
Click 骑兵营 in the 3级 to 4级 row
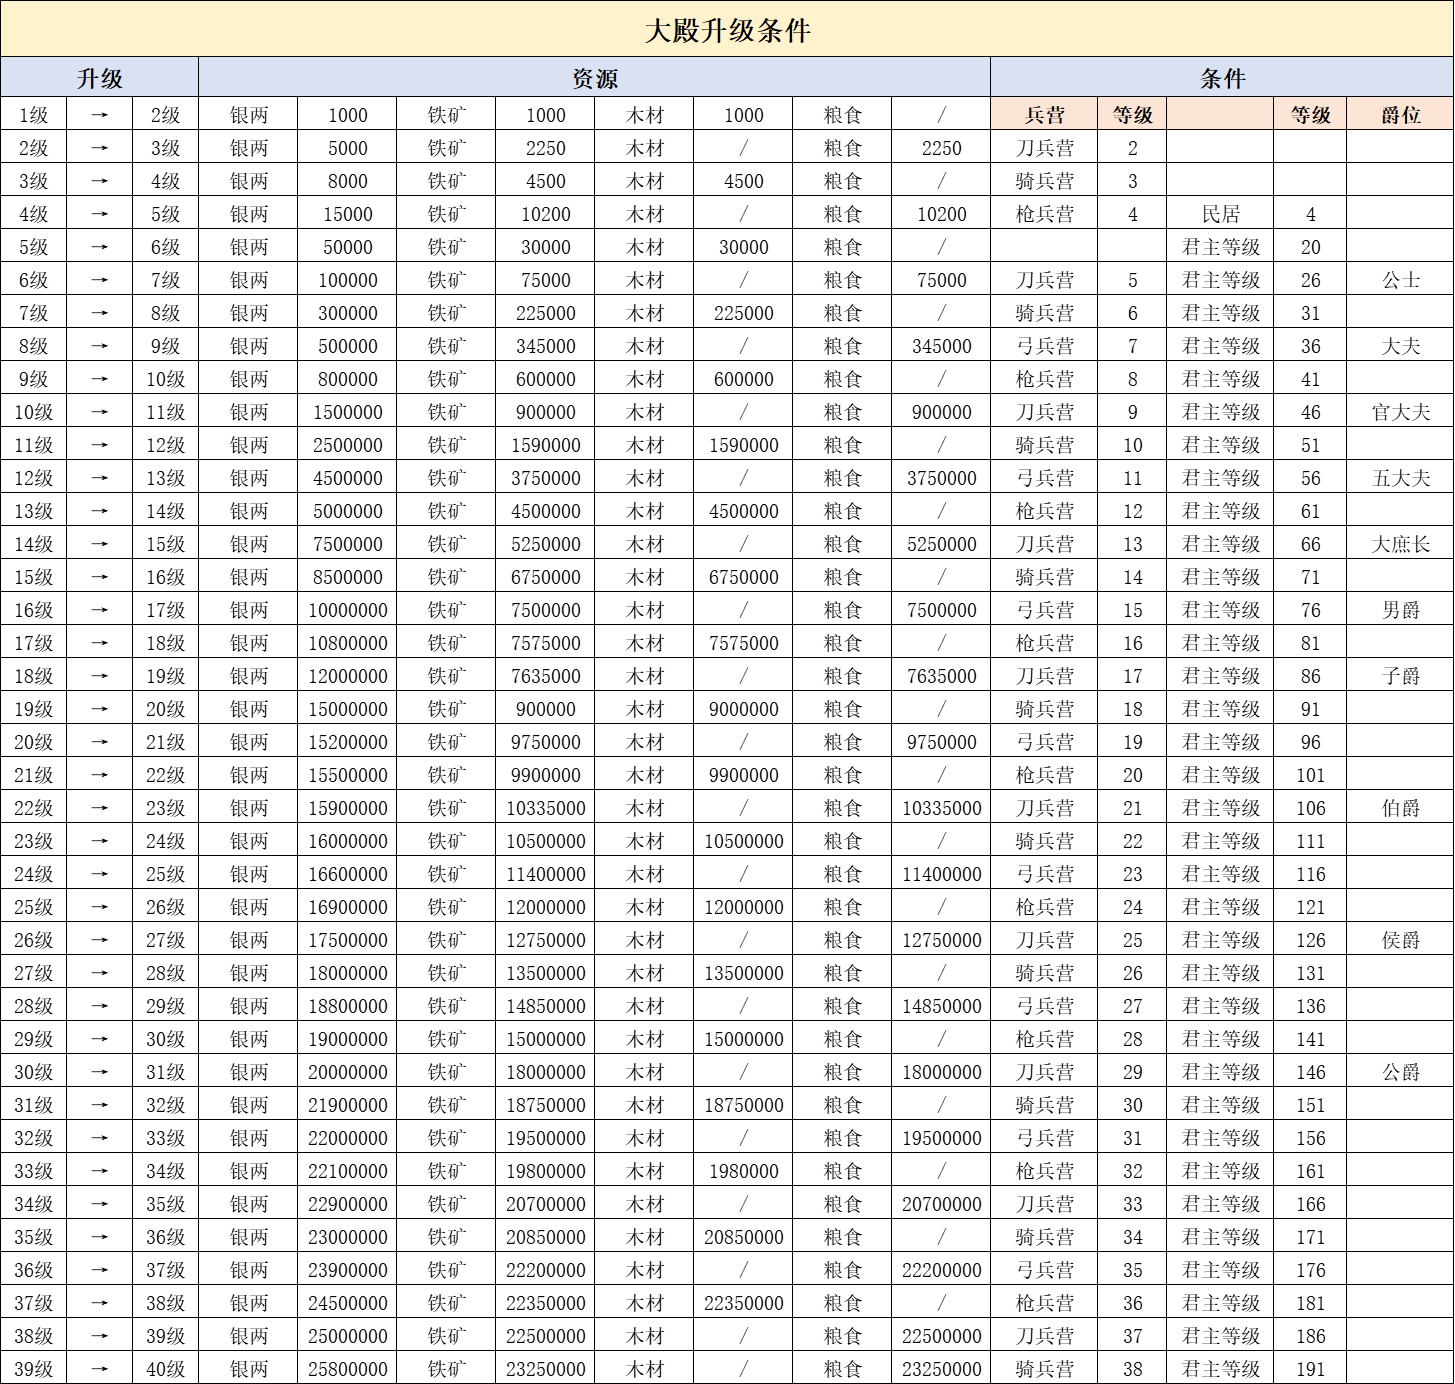tap(1045, 181)
